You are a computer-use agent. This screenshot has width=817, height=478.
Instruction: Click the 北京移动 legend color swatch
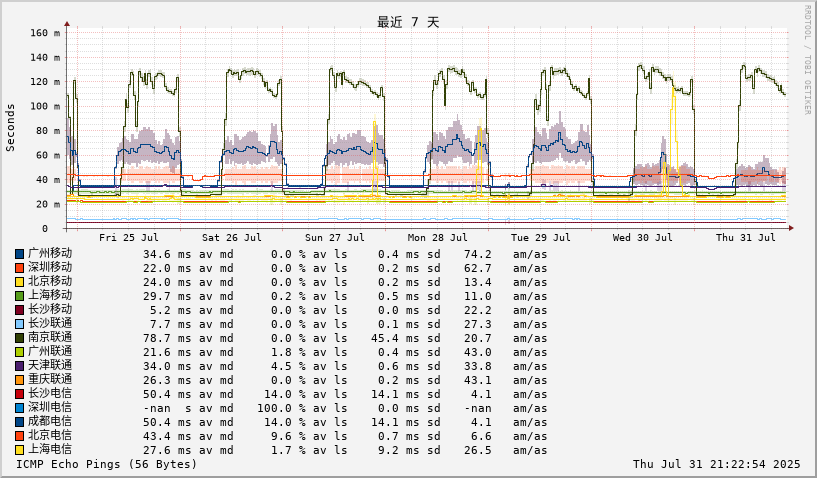pyautogui.click(x=19, y=283)
